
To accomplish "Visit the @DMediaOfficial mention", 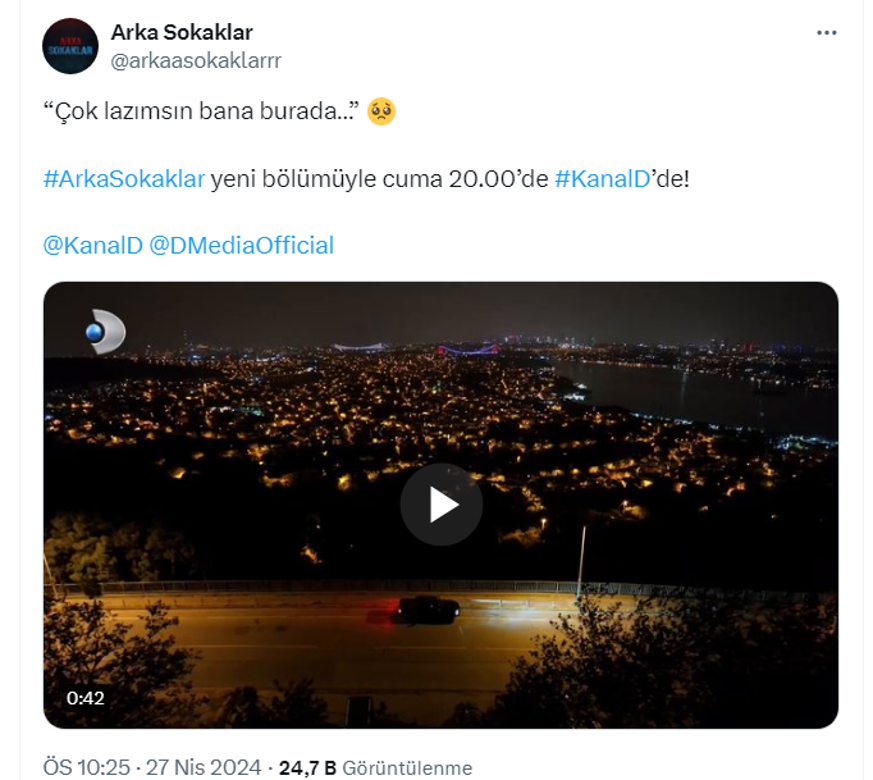I will (241, 246).
